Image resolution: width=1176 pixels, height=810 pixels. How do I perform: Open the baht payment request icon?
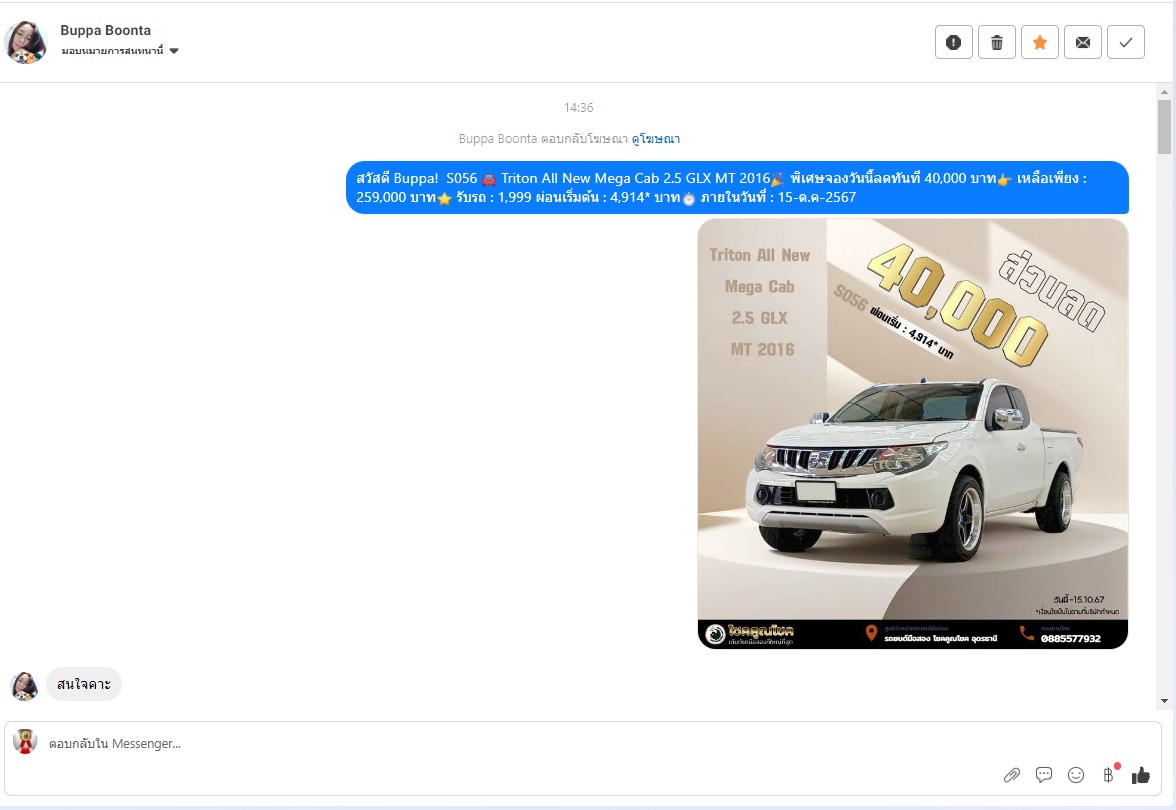pyautogui.click(x=1109, y=774)
